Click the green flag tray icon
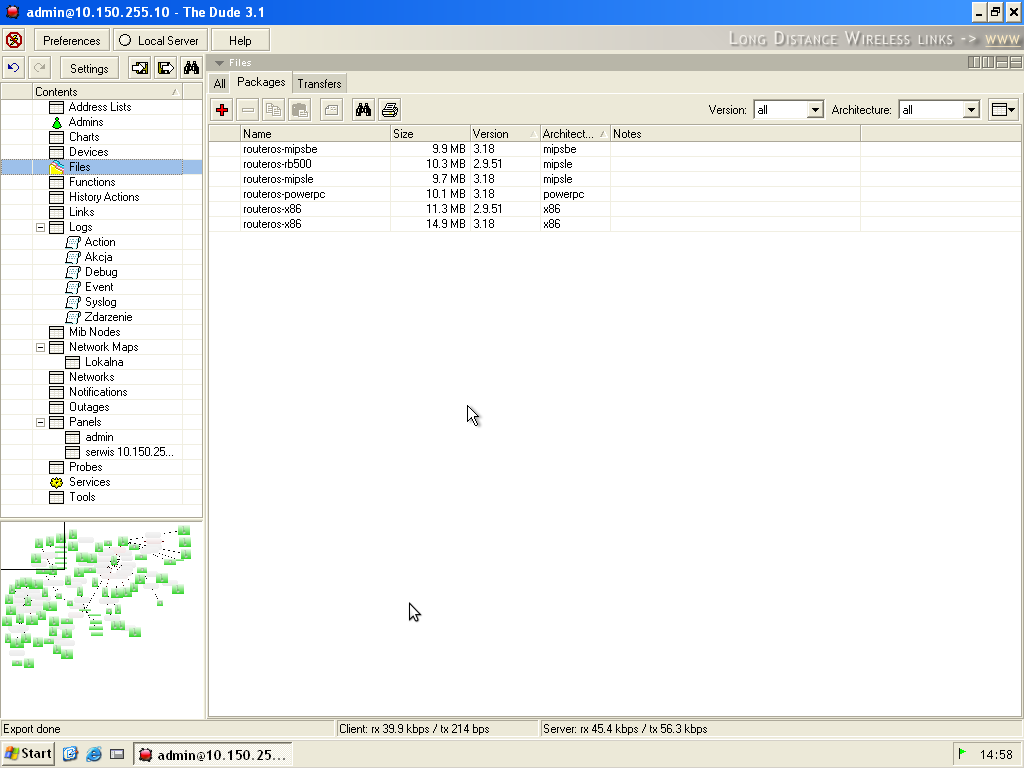 pos(962,754)
